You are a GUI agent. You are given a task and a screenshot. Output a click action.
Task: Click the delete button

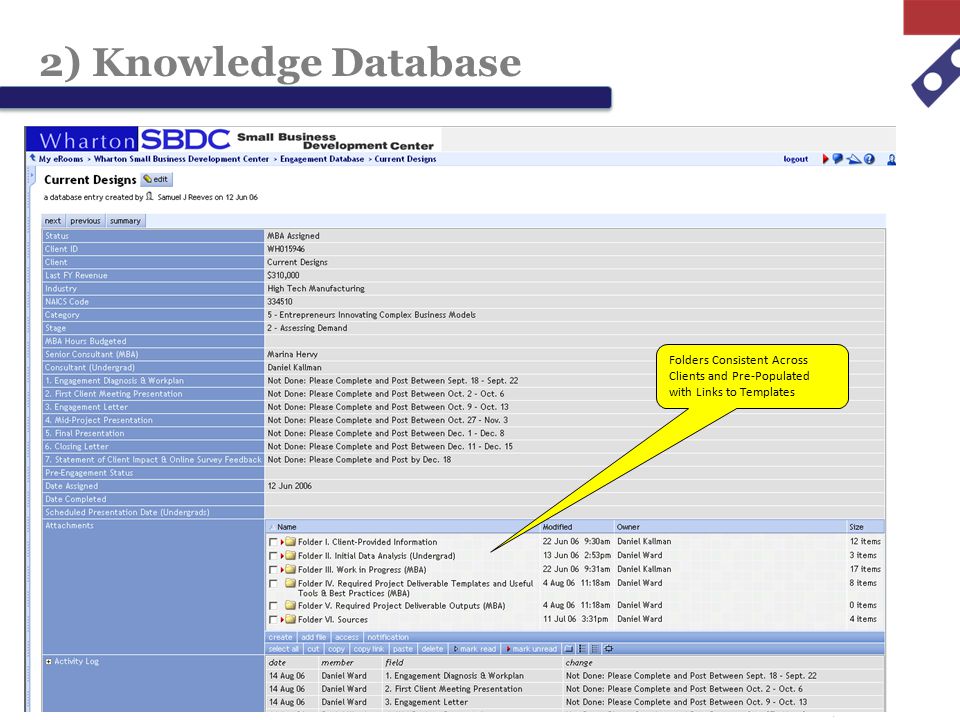(432, 649)
